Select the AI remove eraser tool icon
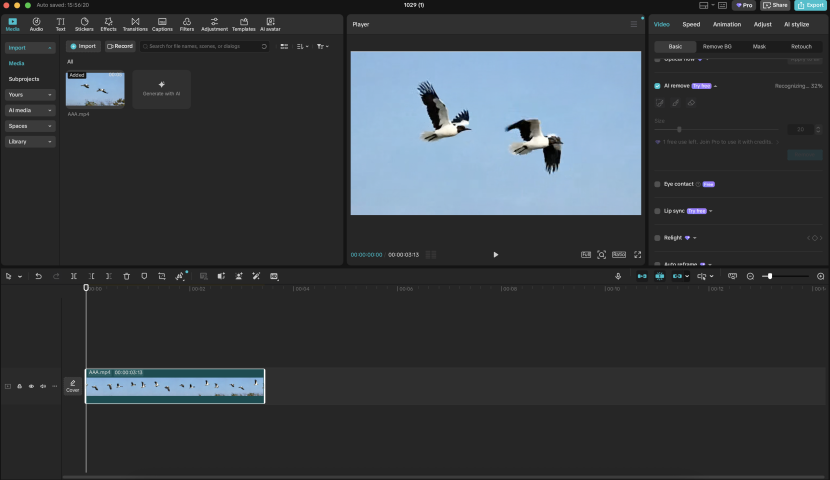This screenshot has height=480, width=830. 691,103
